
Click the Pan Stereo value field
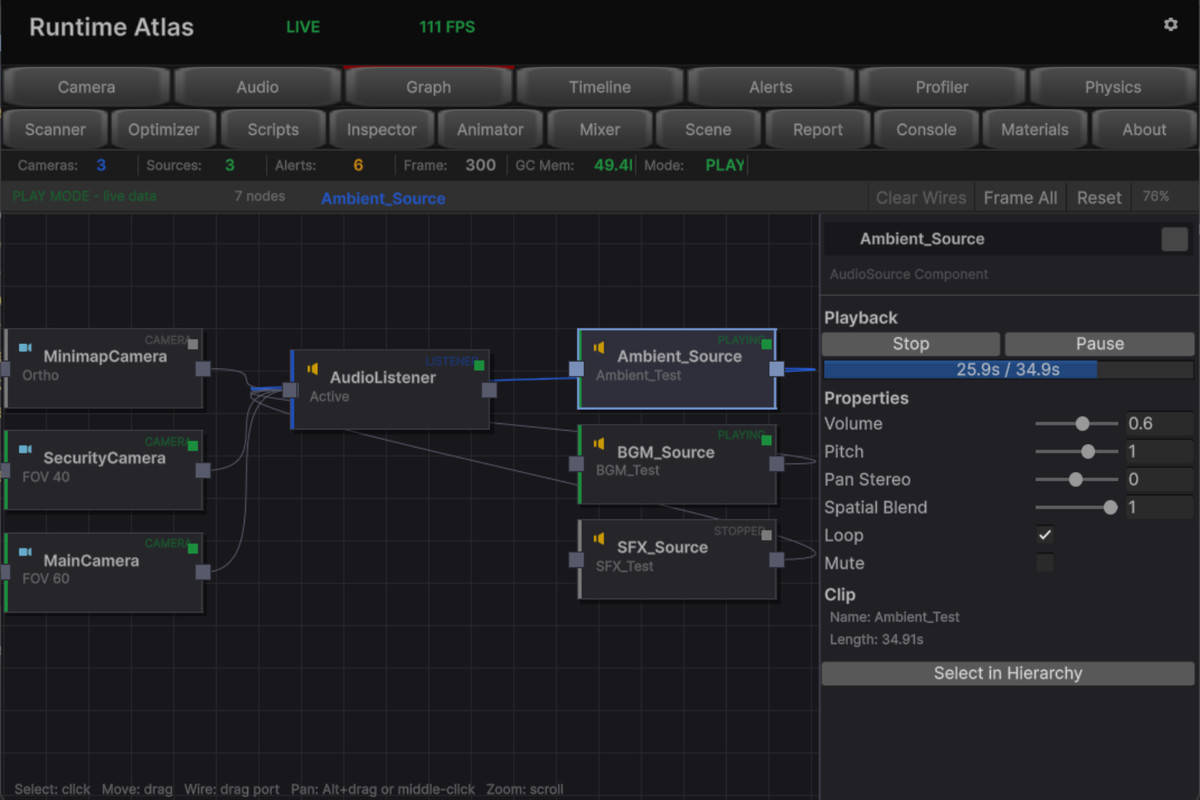click(1159, 480)
